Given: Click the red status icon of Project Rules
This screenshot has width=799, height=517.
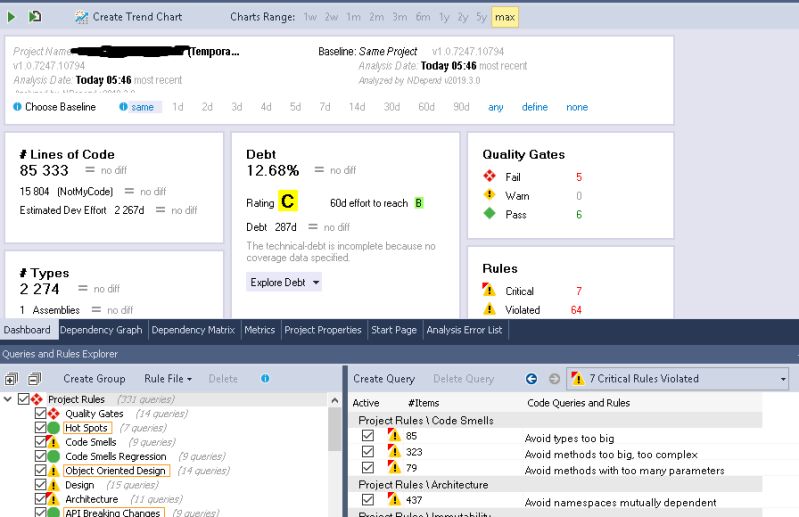Looking at the screenshot, I should 37,399.
